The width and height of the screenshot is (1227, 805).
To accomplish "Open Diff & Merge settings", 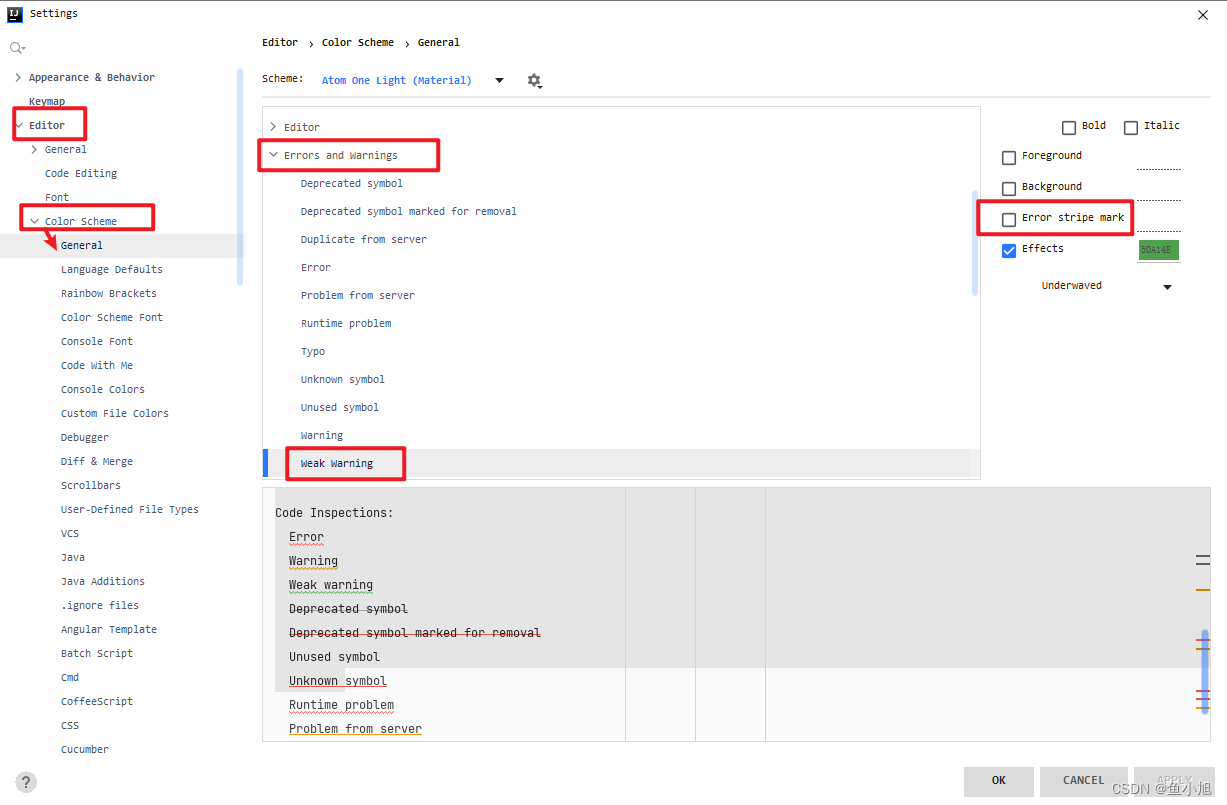I will pyautogui.click(x=97, y=462).
